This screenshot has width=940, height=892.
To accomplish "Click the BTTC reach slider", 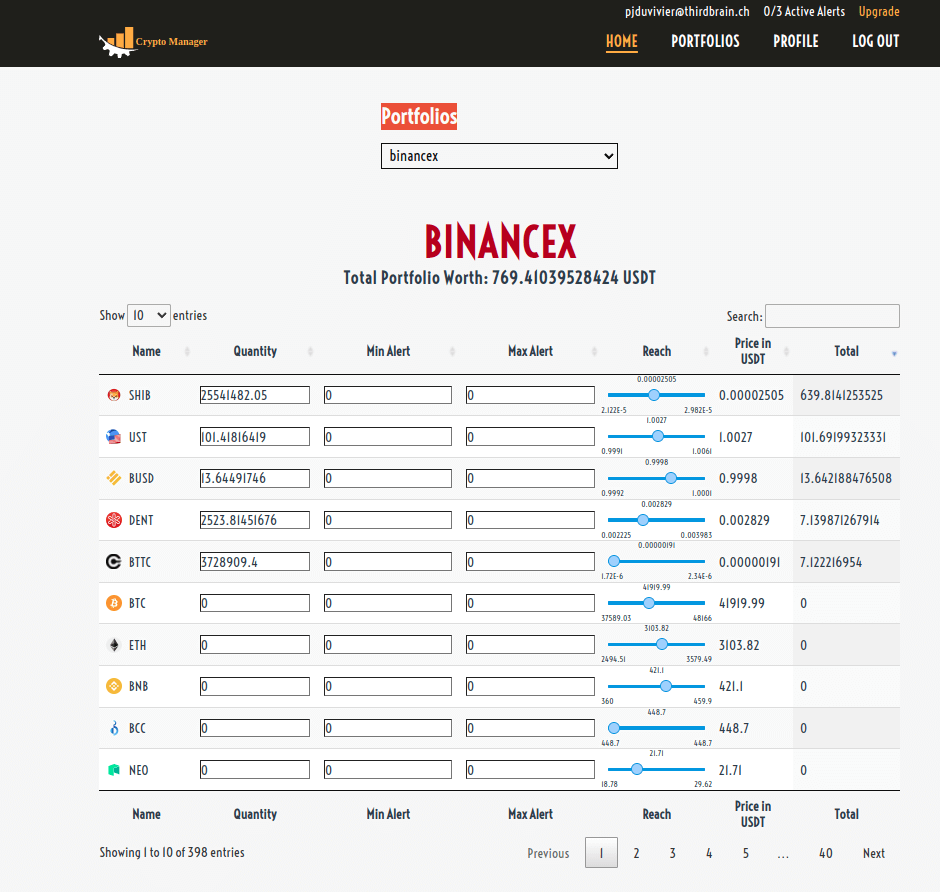I will [656, 561].
